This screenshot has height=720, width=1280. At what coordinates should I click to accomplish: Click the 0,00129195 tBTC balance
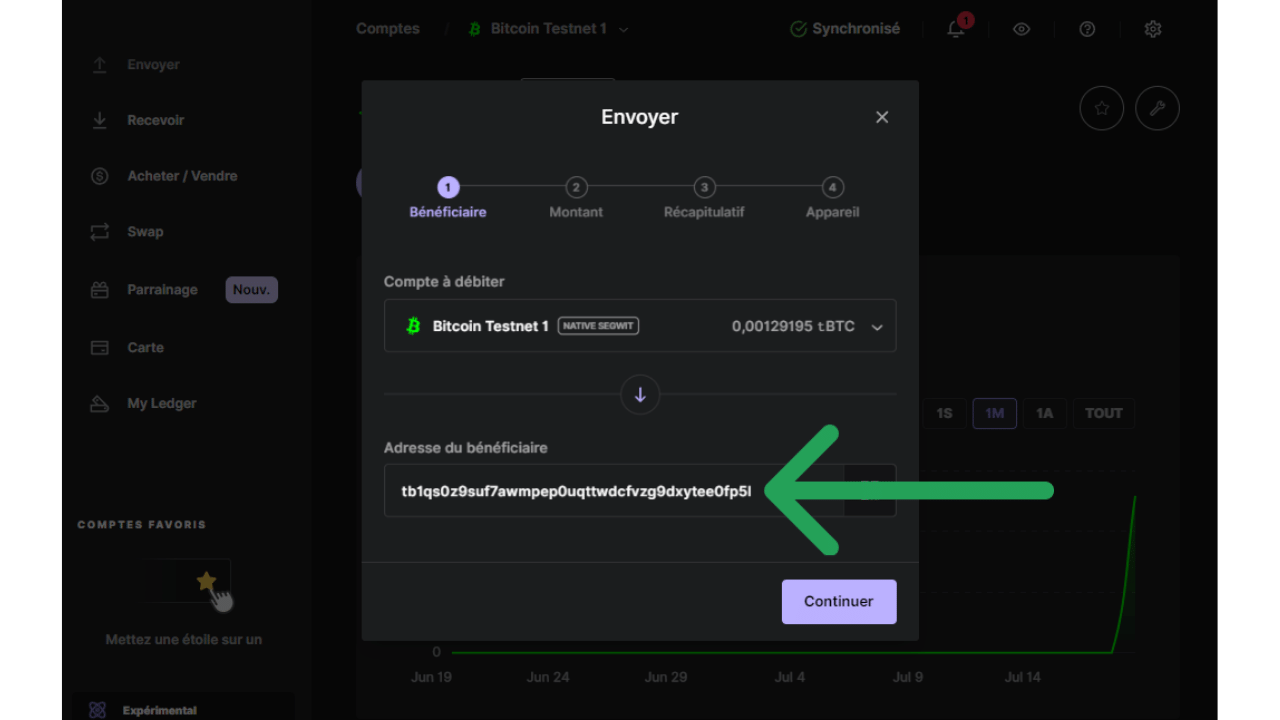click(793, 326)
